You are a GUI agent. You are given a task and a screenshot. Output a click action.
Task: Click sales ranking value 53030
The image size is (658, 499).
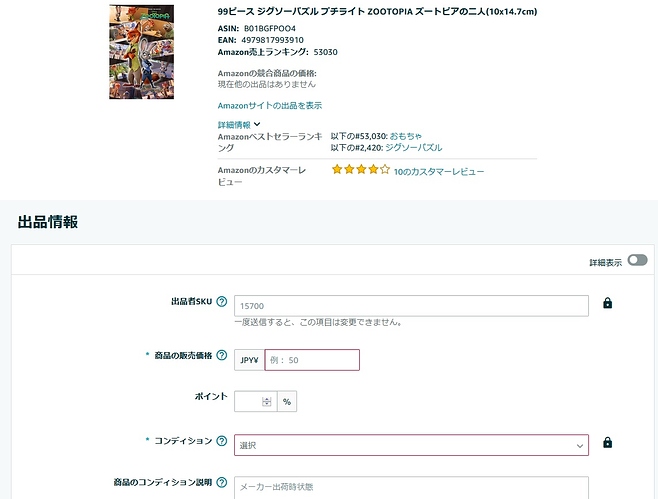tap(325, 52)
